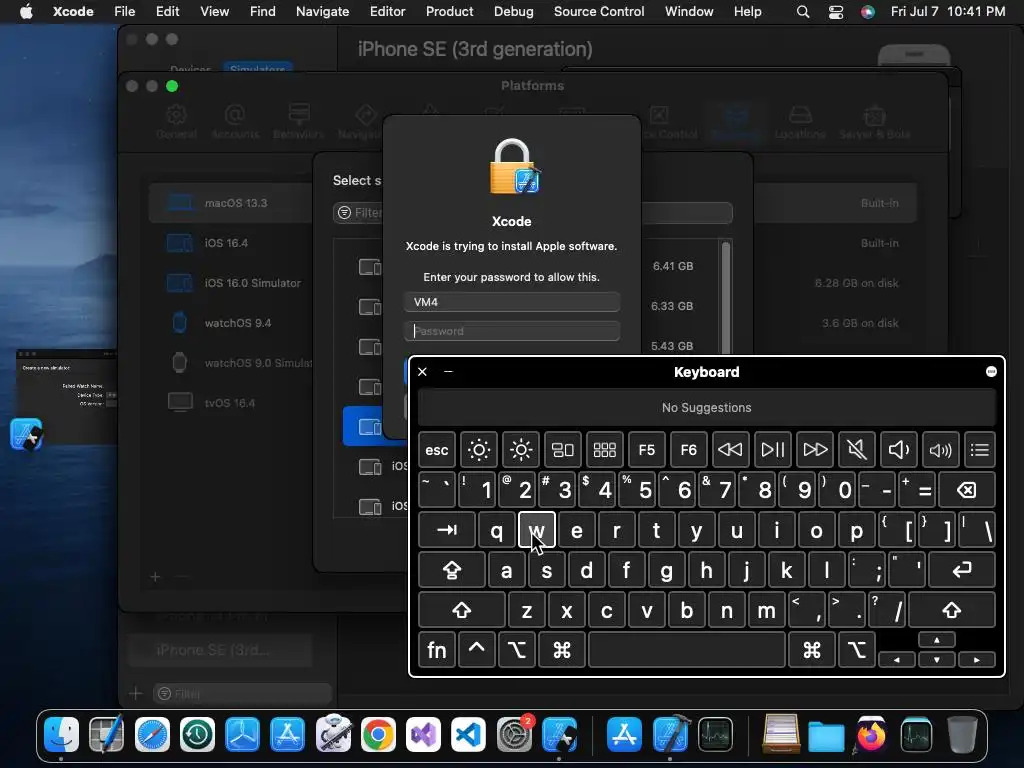
Task: Click Siri icon in menu bar
Action: [868, 12]
